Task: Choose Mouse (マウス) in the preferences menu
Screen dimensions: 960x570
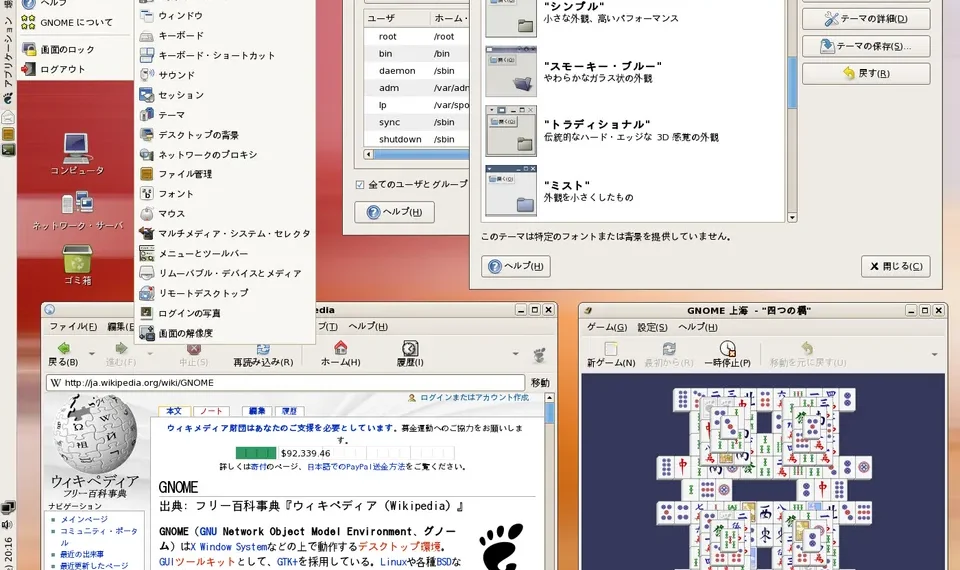Action: (171, 213)
